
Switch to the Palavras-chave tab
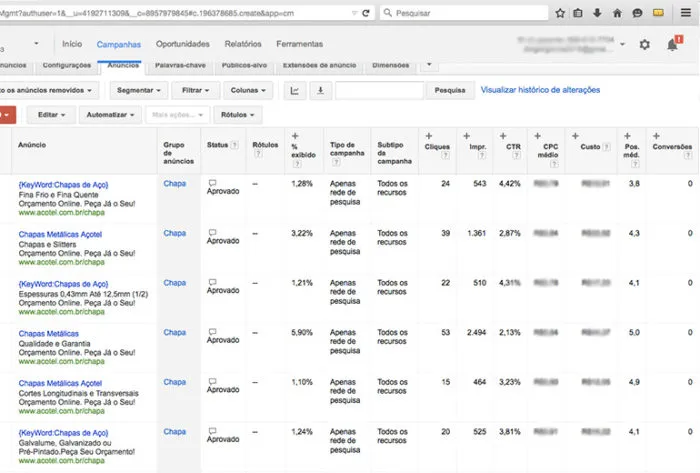point(180,66)
